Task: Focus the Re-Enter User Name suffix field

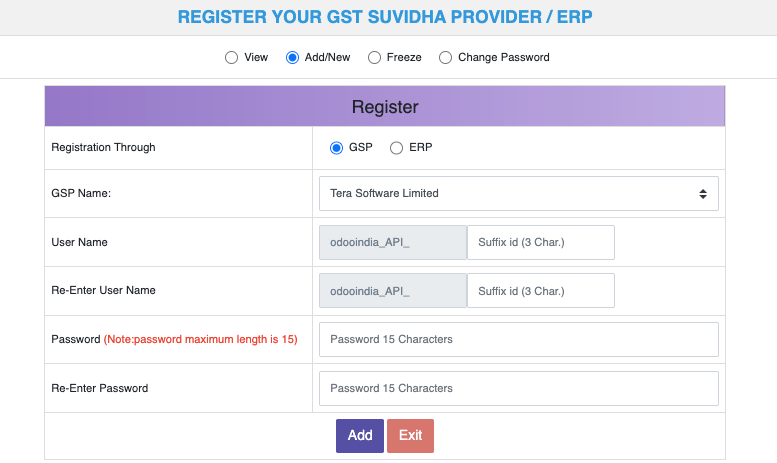Action: 540,291
